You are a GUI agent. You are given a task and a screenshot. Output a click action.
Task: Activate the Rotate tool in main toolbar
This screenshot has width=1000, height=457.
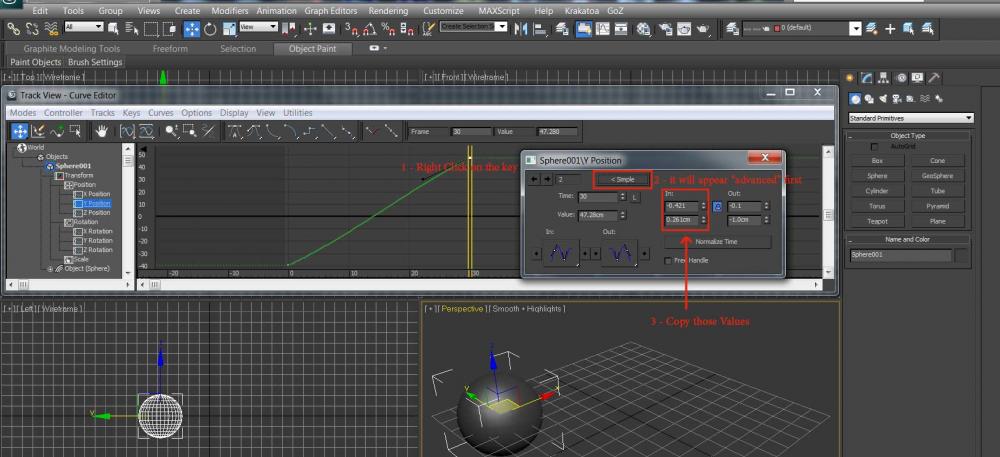(210, 29)
